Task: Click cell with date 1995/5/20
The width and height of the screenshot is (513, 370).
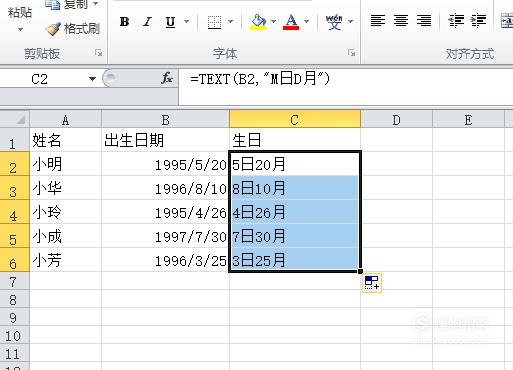Action: click(165, 164)
